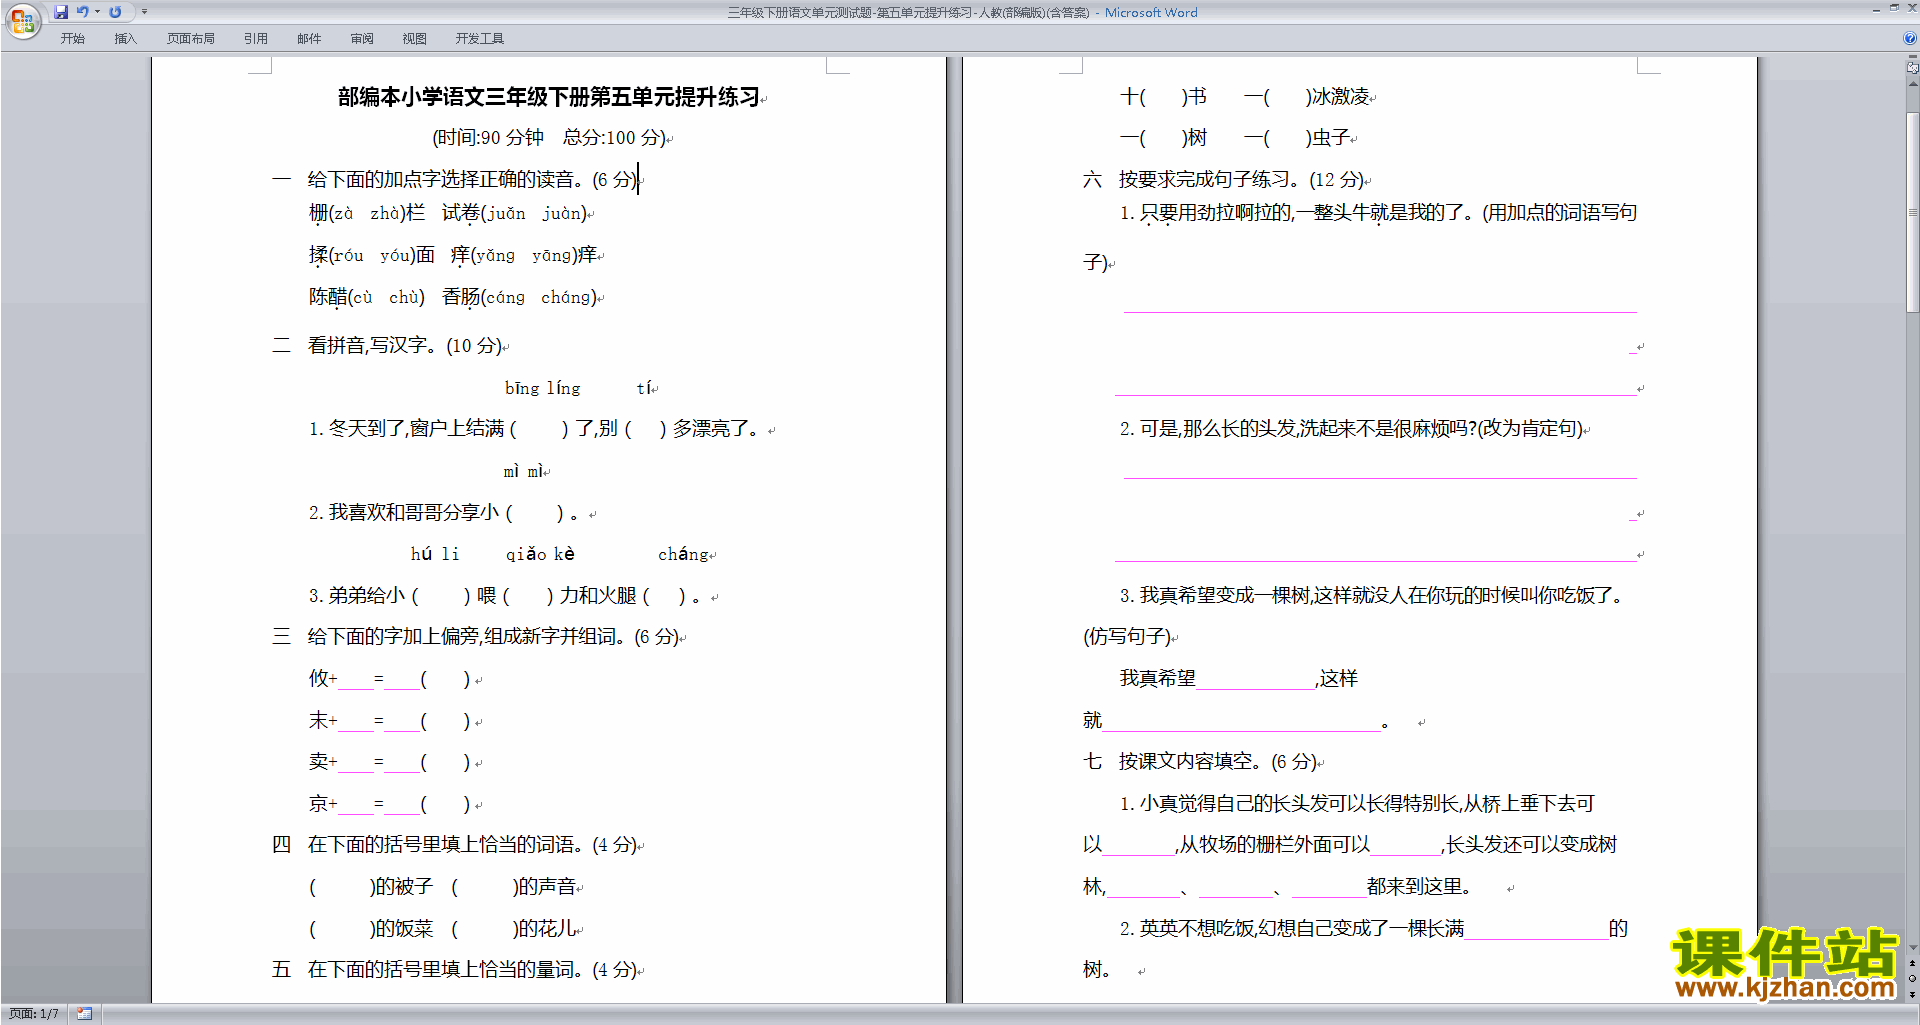Viewport: 1920px width, 1025px height.
Task: Open the 邮件 ribbon tab
Action: (x=309, y=38)
